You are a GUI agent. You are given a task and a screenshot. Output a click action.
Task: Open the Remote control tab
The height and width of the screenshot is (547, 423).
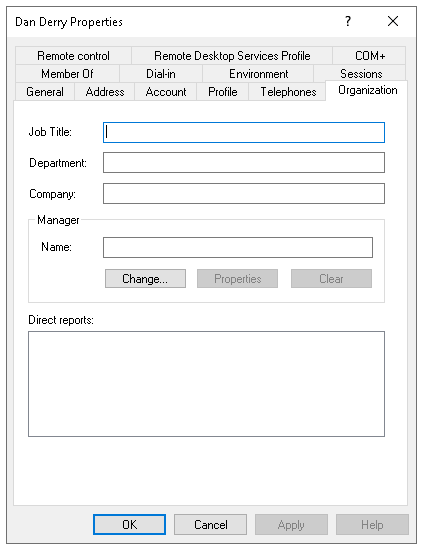tap(73, 56)
